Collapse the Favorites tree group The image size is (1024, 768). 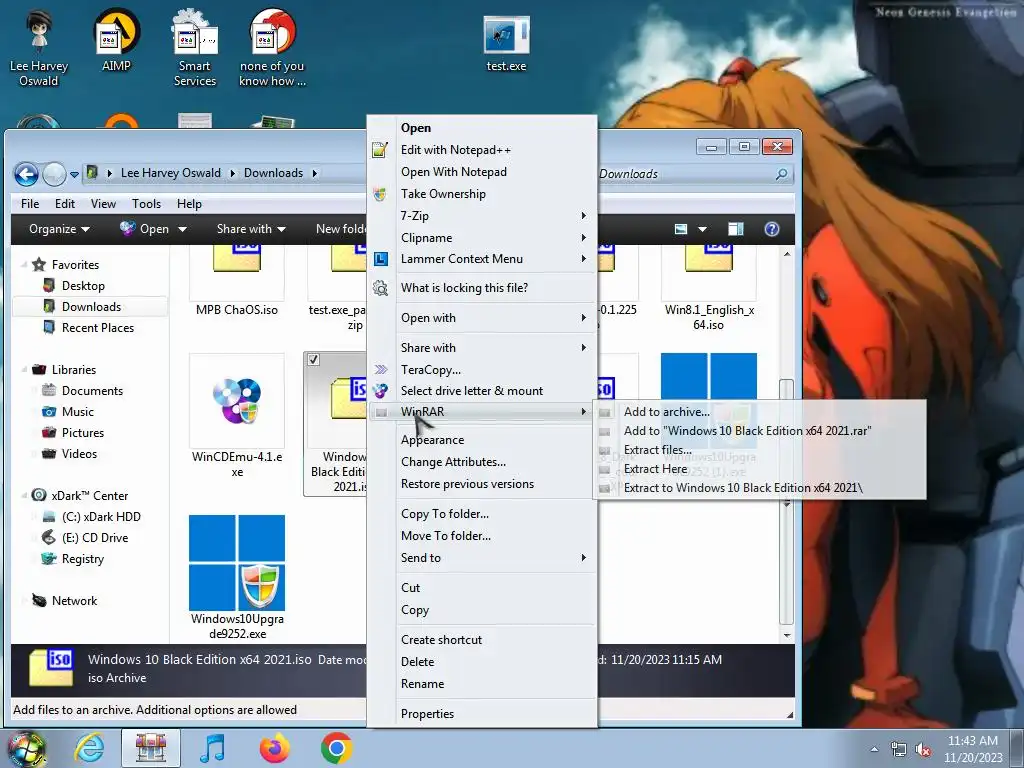24,264
